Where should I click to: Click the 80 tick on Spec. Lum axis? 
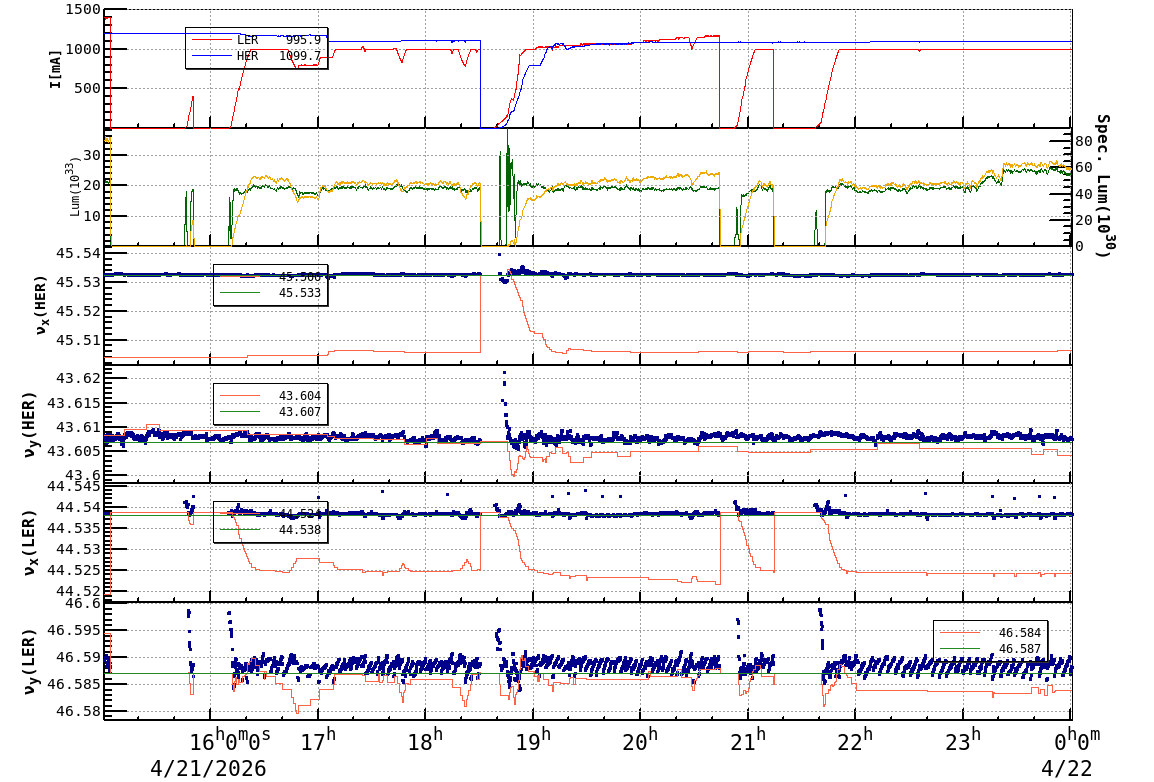click(1083, 141)
